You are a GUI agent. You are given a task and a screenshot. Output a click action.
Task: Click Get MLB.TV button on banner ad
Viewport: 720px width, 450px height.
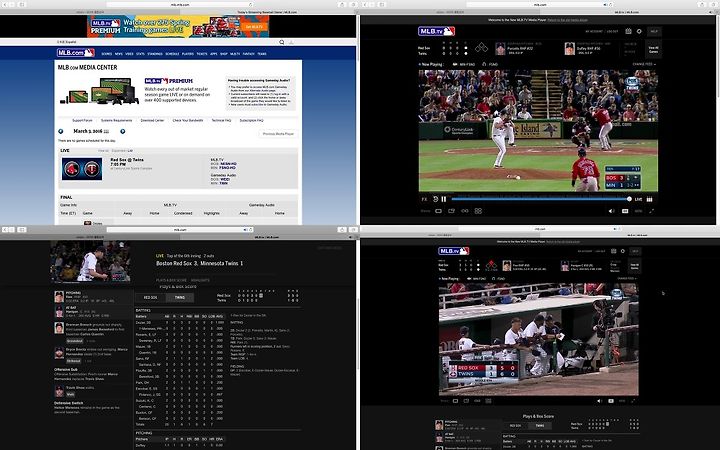[x=254, y=27]
